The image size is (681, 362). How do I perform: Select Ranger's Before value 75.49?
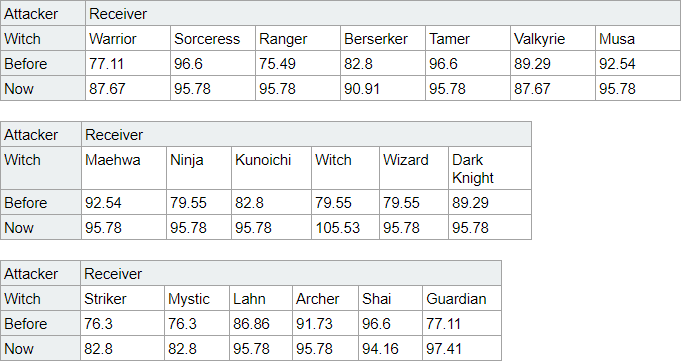click(298, 64)
